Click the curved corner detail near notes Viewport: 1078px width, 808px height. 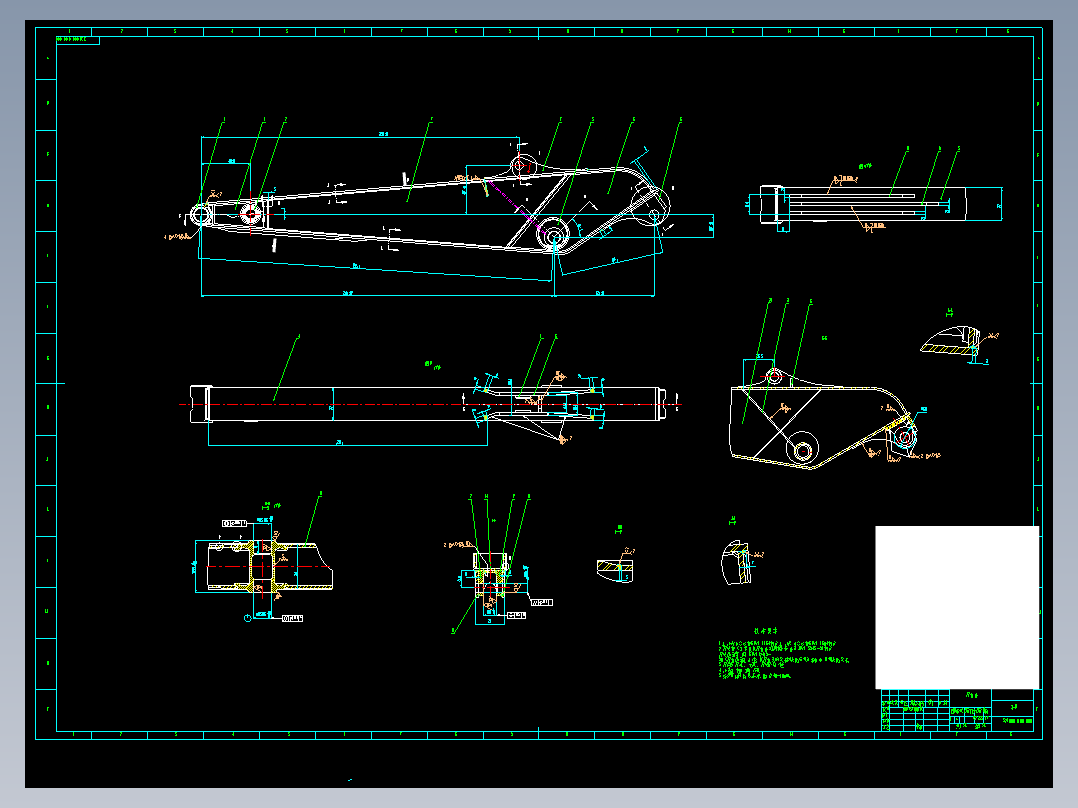tap(737, 563)
